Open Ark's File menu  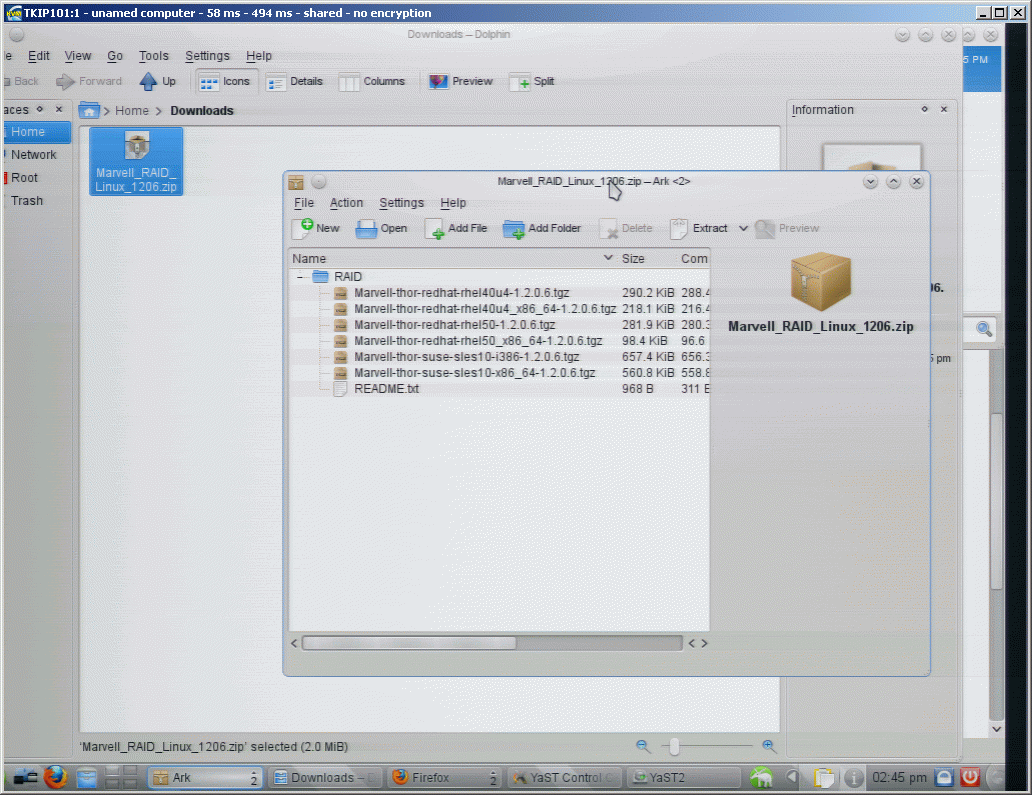(303, 203)
